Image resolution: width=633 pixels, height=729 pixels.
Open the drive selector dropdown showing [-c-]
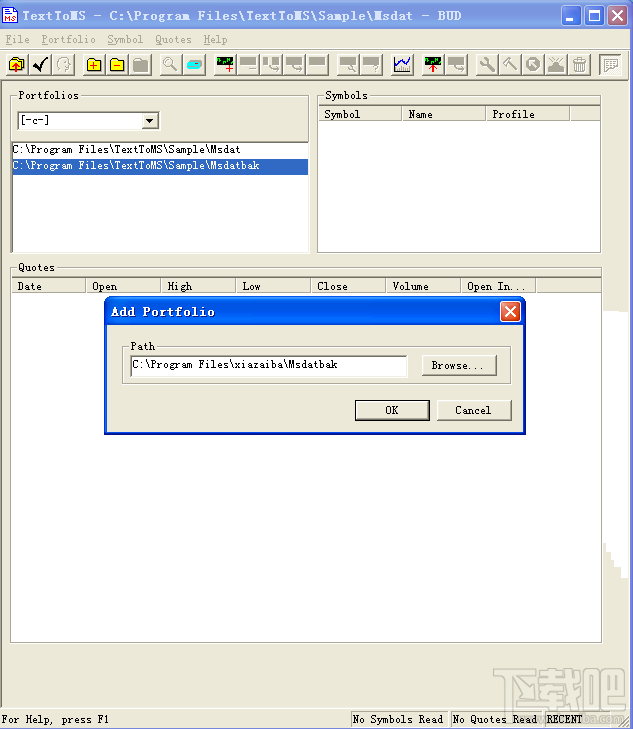(x=150, y=121)
